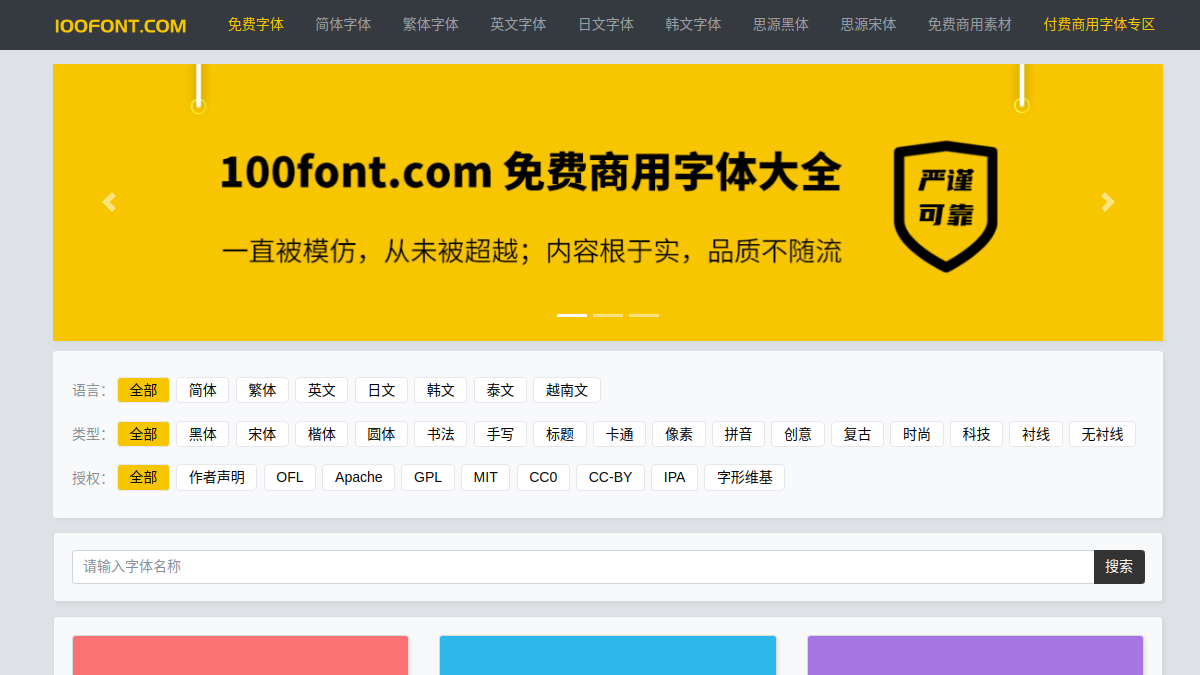Filter language by 日文
Image resolution: width=1200 pixels, height=675 pixels.
381,390
